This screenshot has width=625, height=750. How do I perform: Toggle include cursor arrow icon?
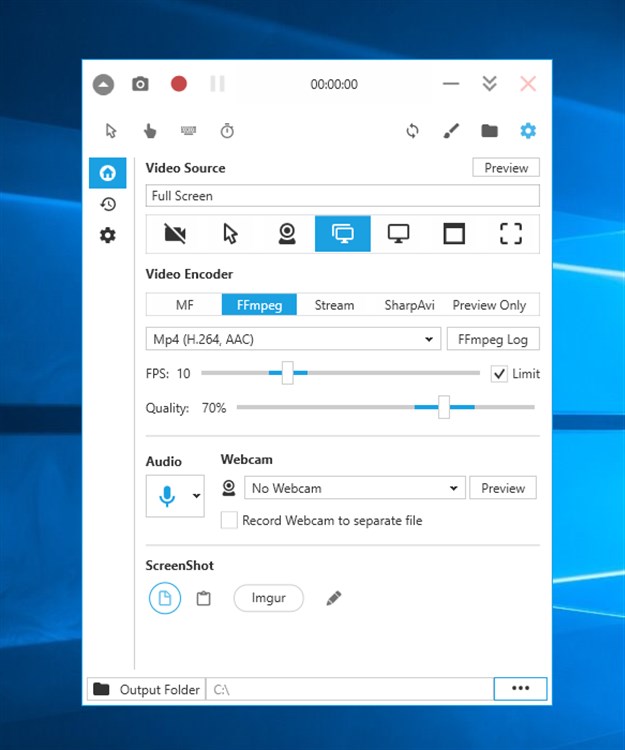[111, 131]
